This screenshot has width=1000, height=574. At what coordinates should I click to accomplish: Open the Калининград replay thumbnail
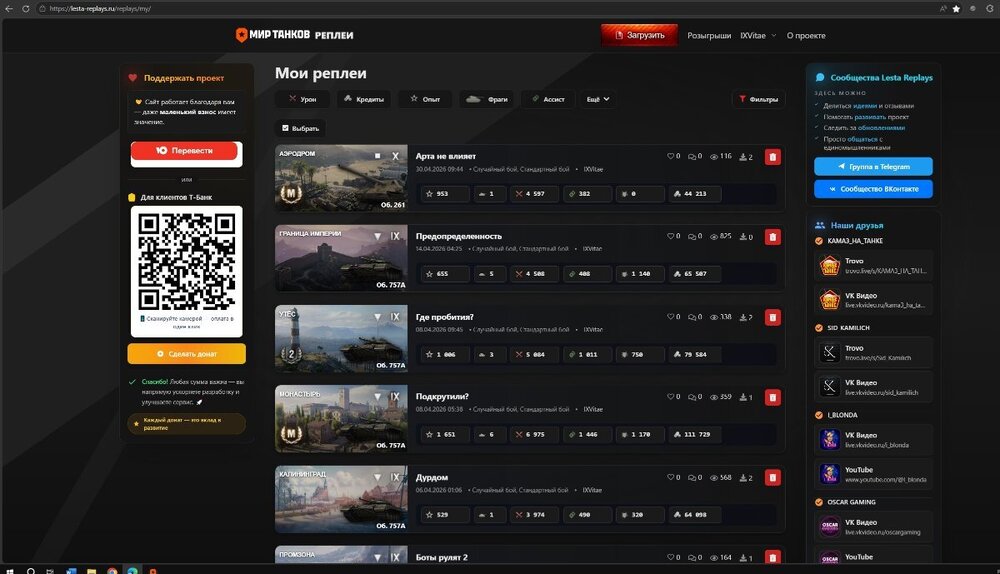[341, 499]
